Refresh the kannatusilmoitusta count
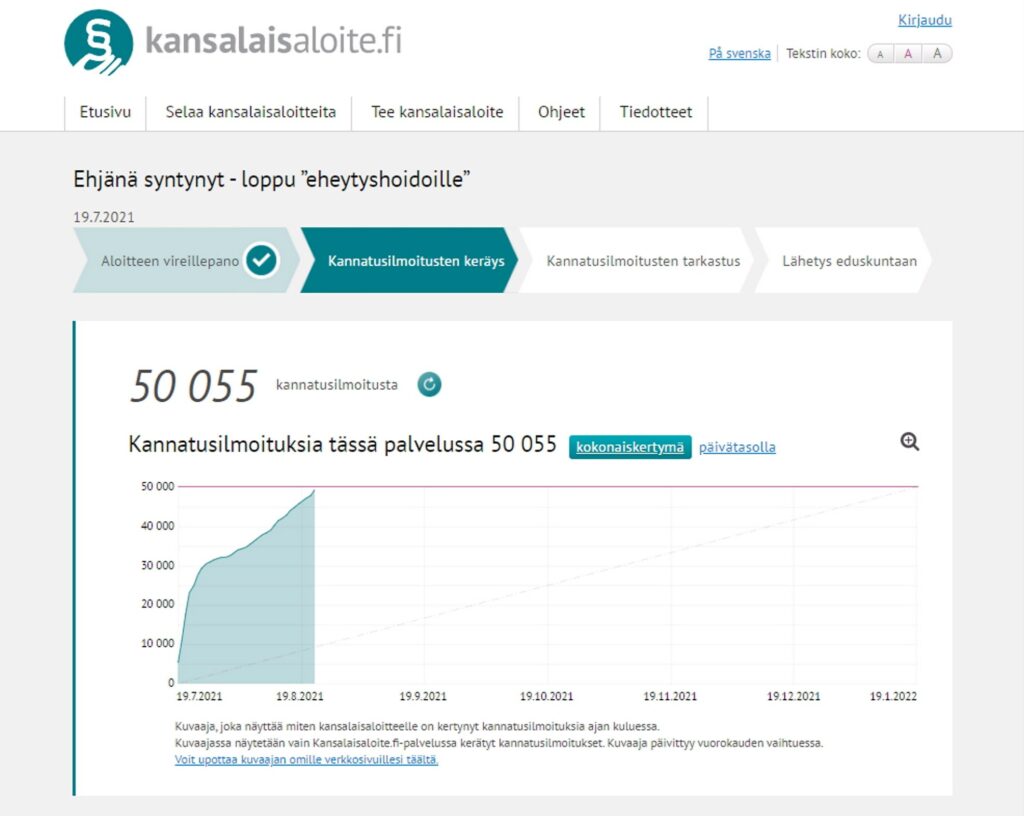Screen dimensions: 1024x816 429,385
